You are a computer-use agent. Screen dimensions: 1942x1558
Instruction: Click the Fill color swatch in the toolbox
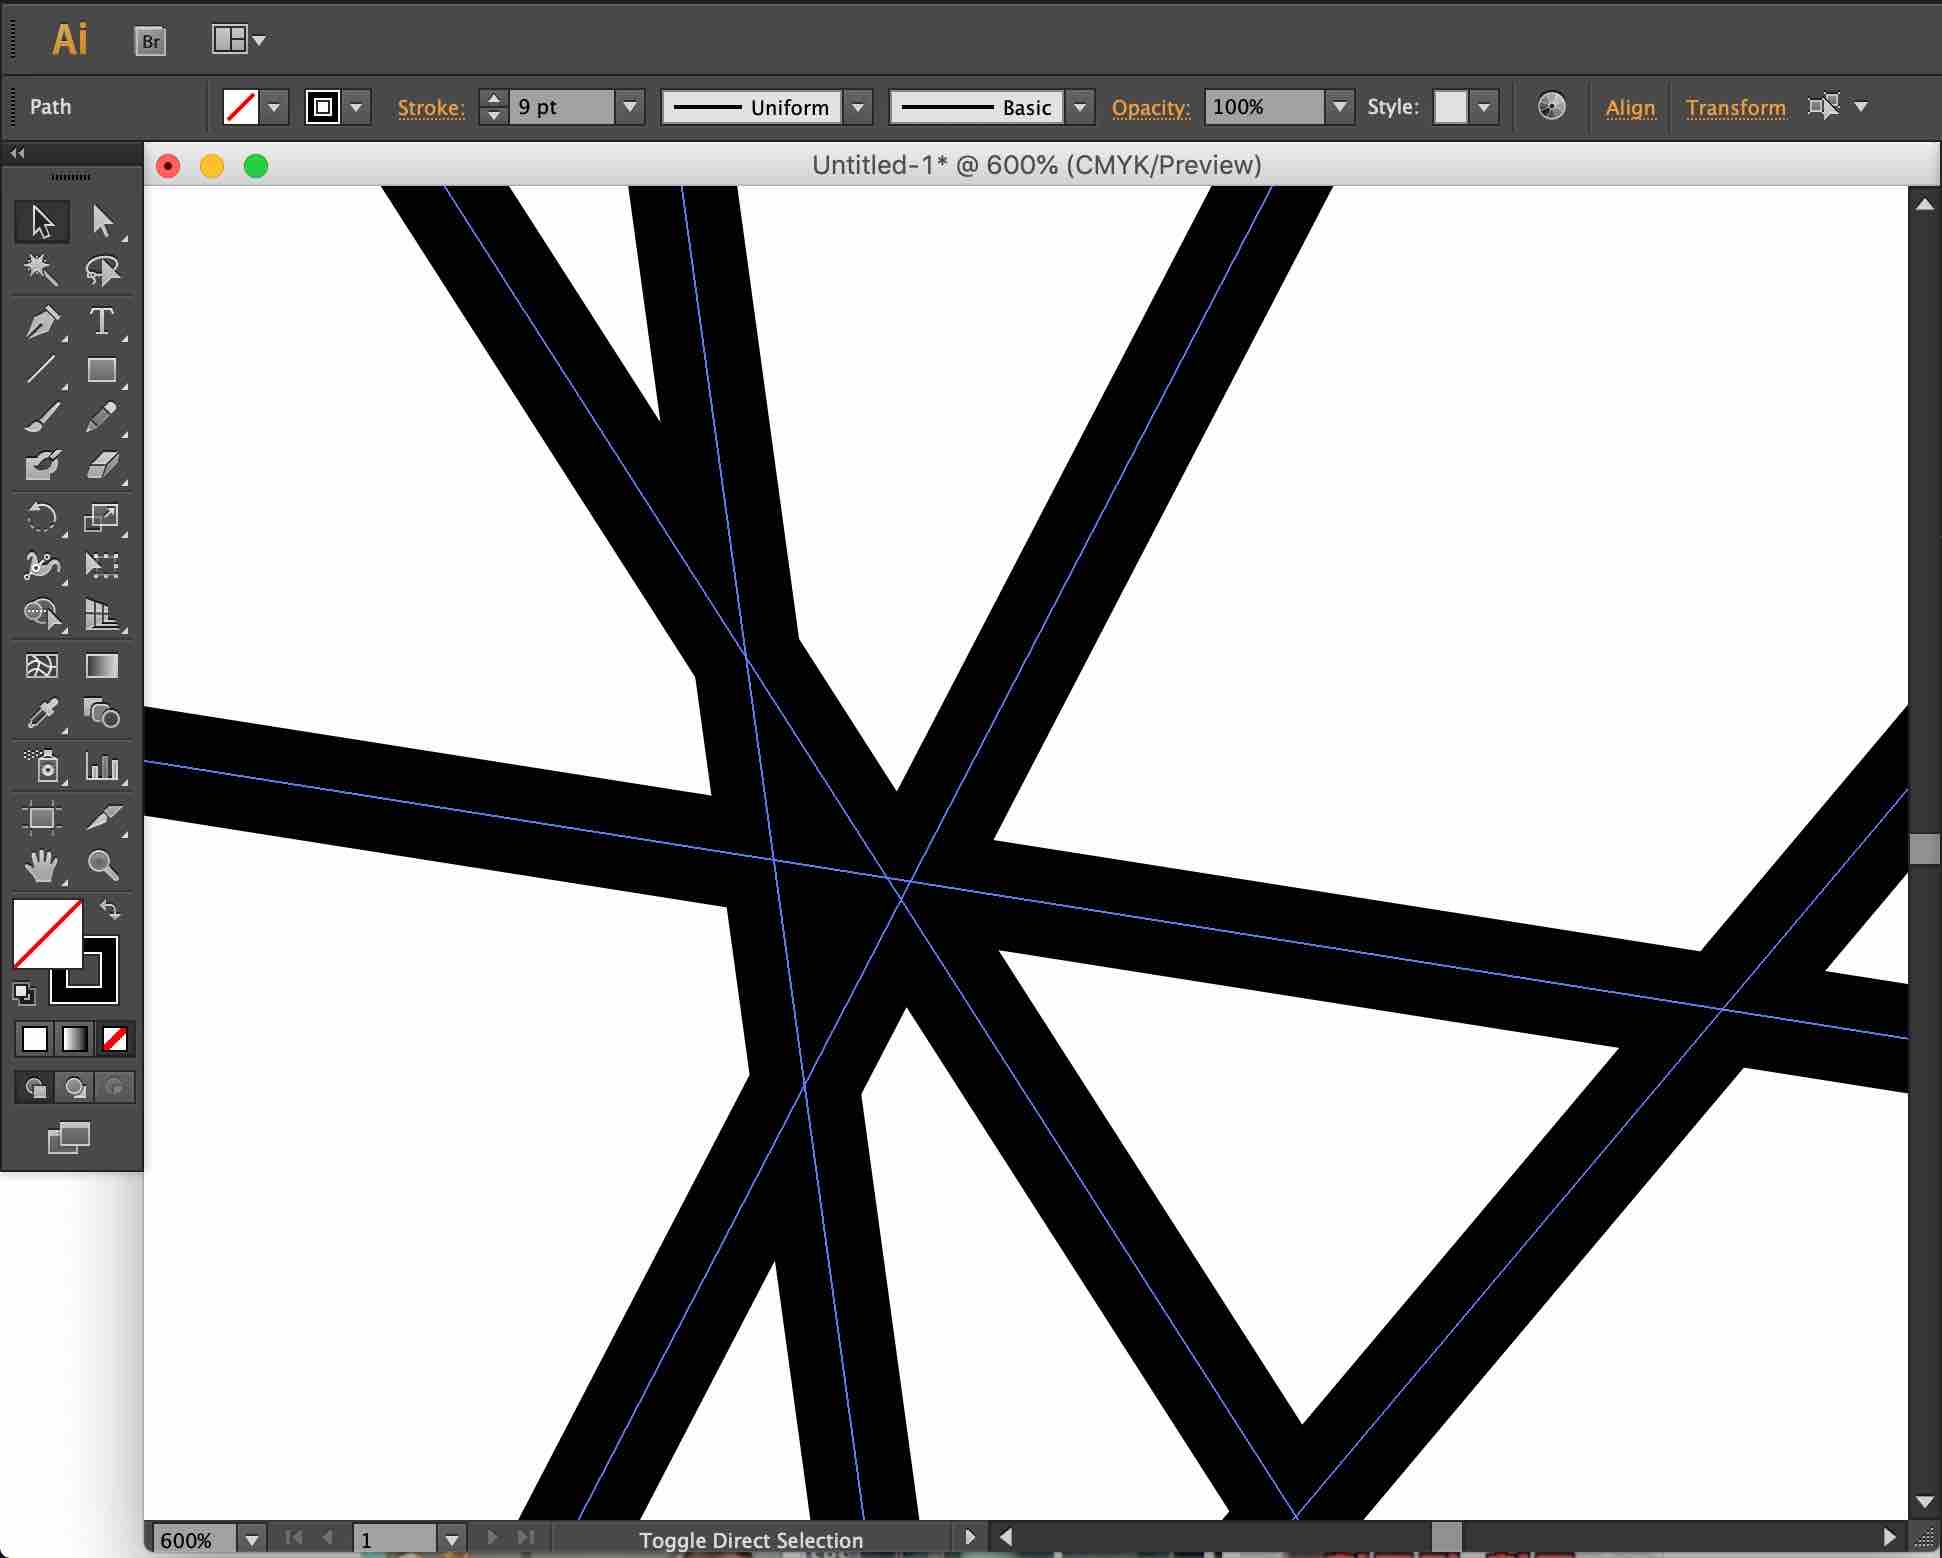click(x=42, y=930)
